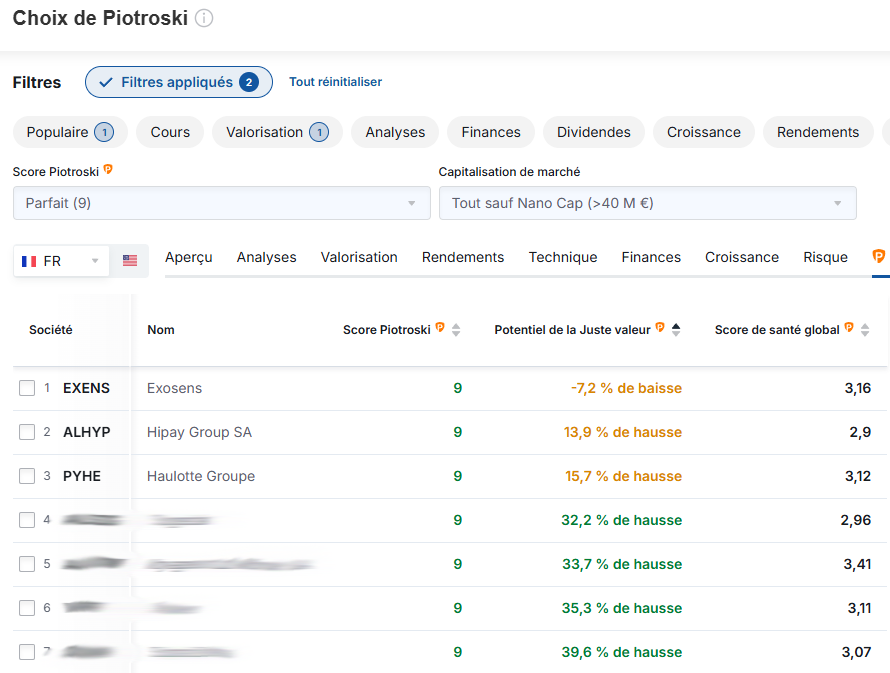Click the 13,9 % de hausse value
The image size is (890, 673).
tap(623, 432)
